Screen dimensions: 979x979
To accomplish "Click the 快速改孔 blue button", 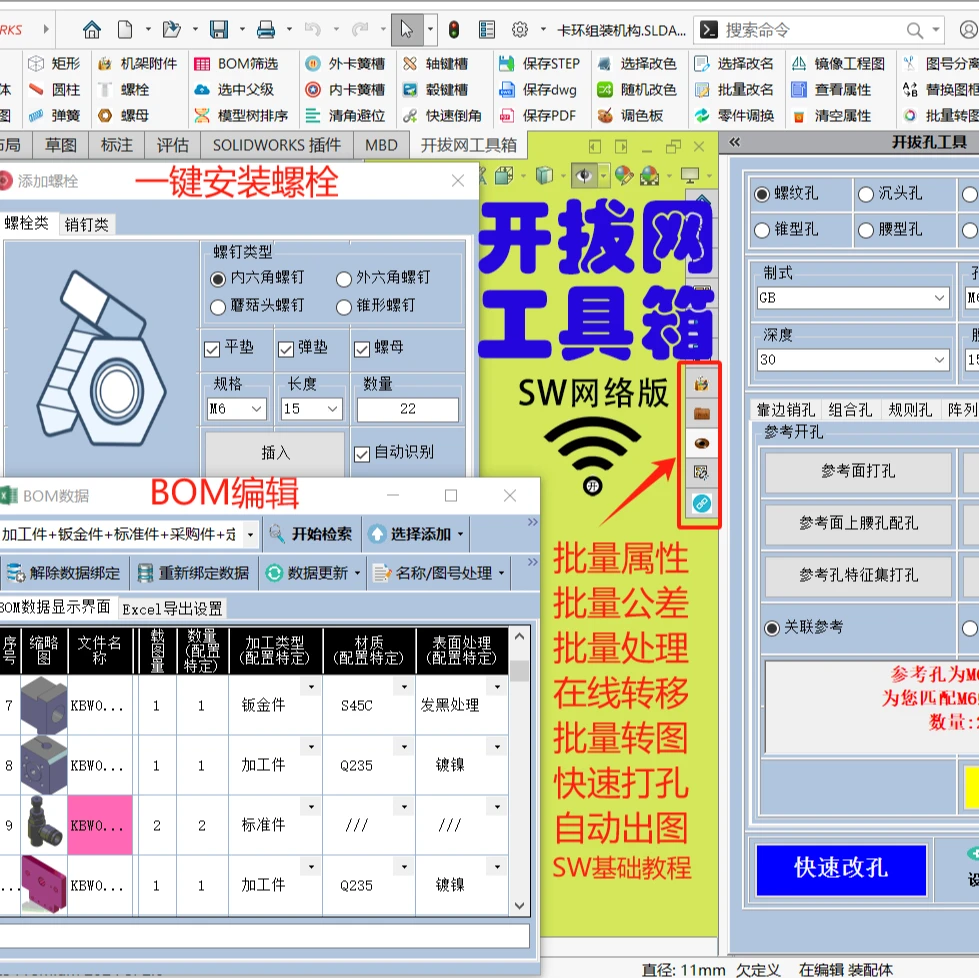I will click(841, 870).
